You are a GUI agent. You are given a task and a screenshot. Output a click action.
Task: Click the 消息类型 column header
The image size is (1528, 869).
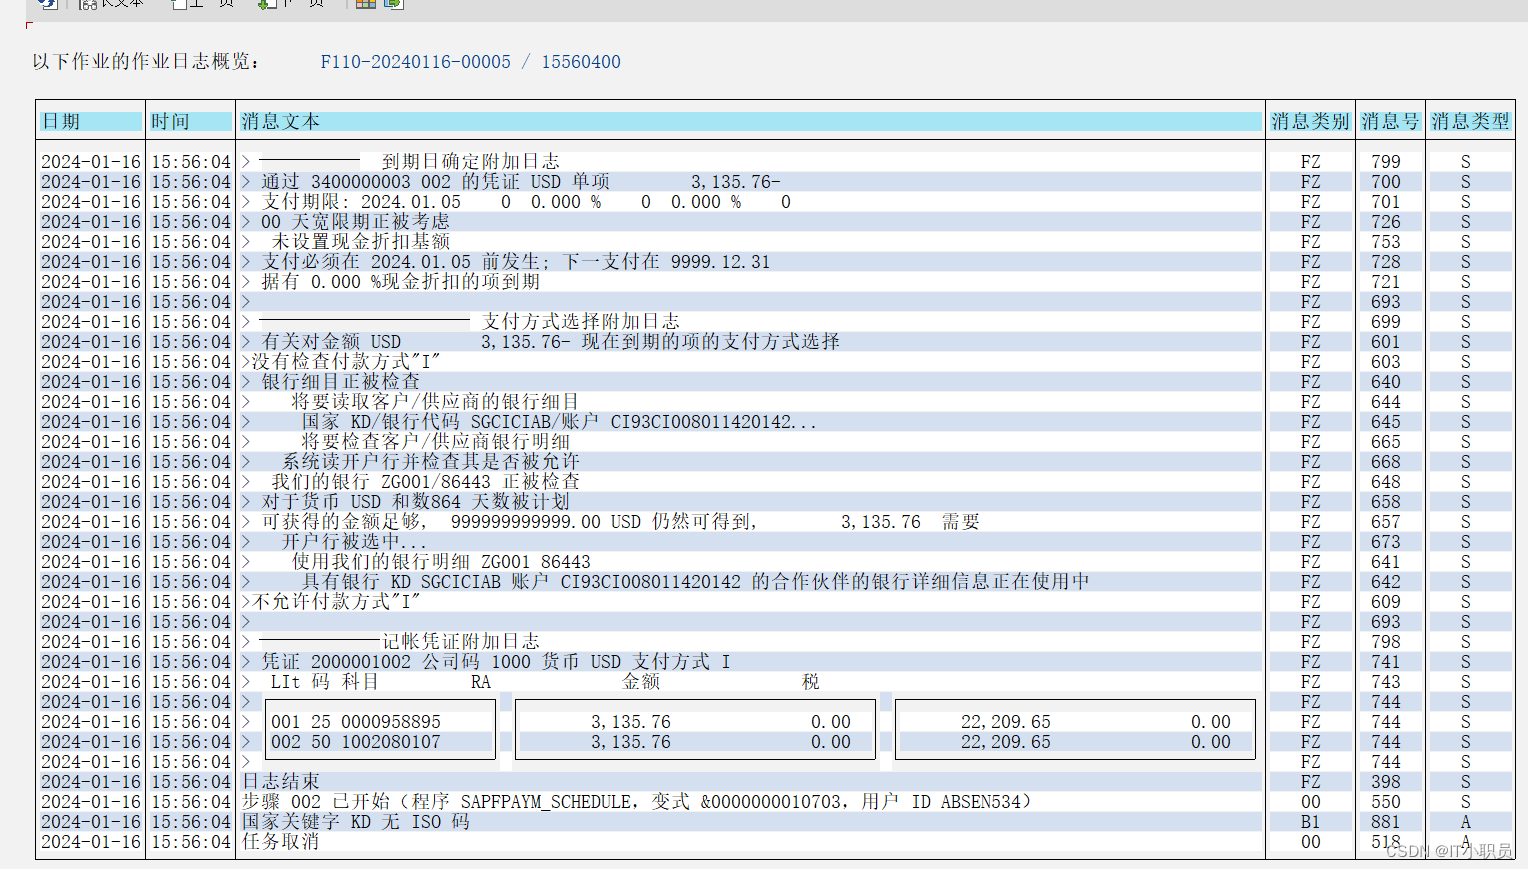(x=1470, y=121)
